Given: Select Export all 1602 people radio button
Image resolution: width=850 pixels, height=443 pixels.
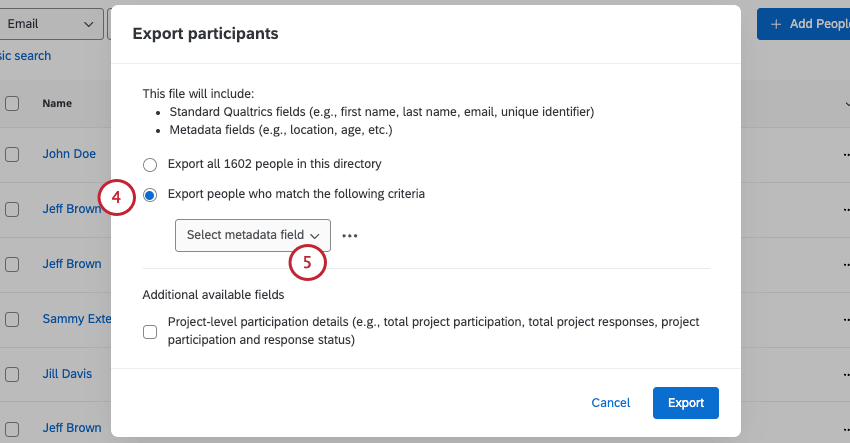Looking at the screenshot, I should (x=150, y=163).
